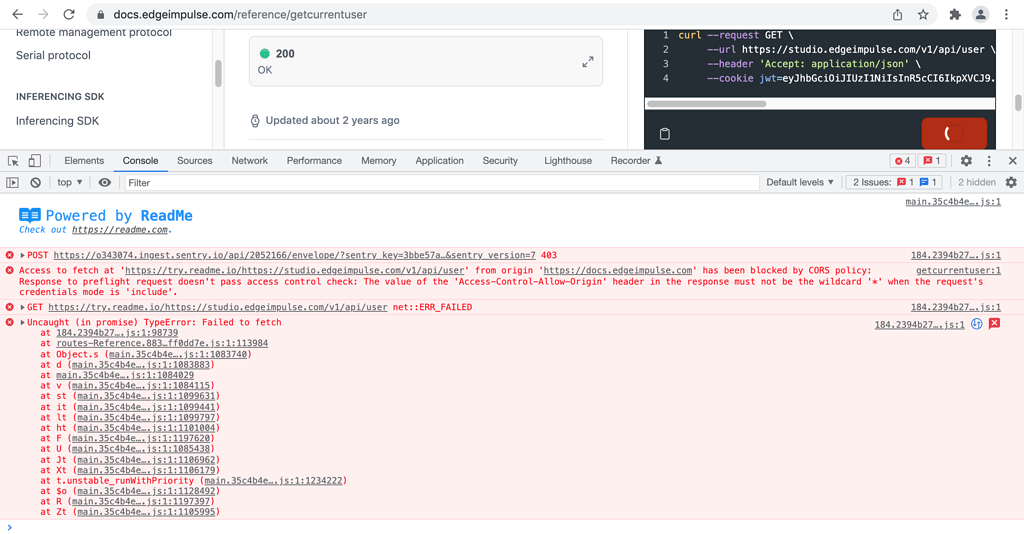Open the Zt stack frame link
The image size is (1024, 534).
click(146, 512)
